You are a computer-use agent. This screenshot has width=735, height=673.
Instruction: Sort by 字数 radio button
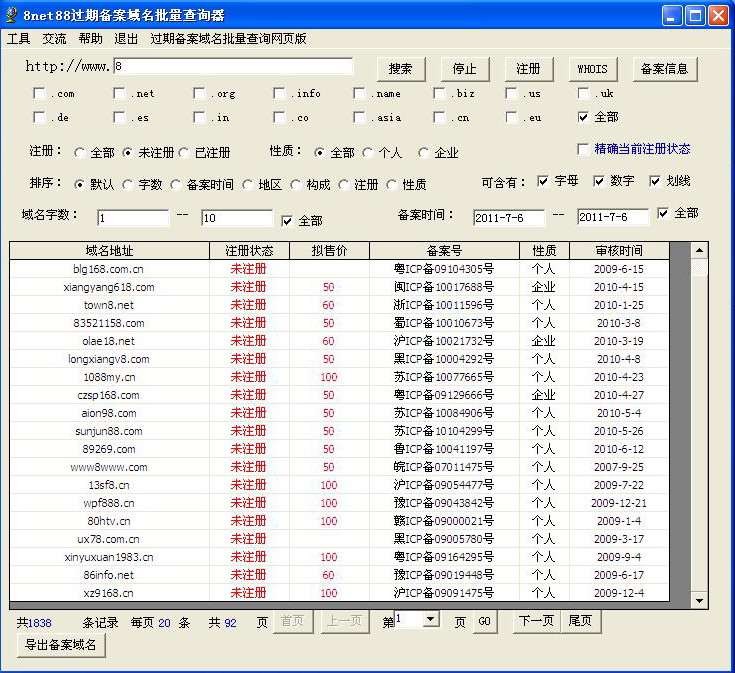click(127, 185)
